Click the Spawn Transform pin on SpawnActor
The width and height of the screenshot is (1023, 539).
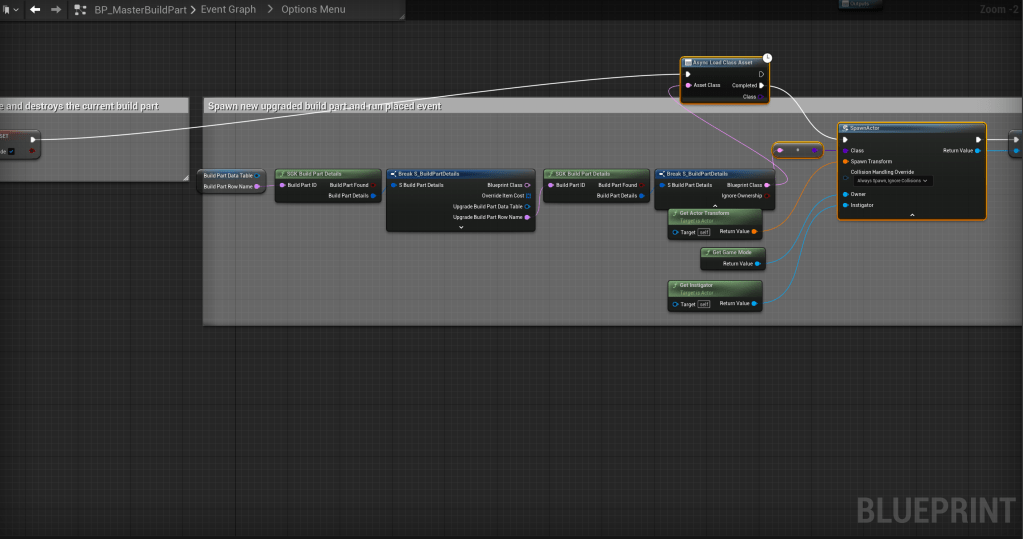pyautogui.click(x=845, y=161)
